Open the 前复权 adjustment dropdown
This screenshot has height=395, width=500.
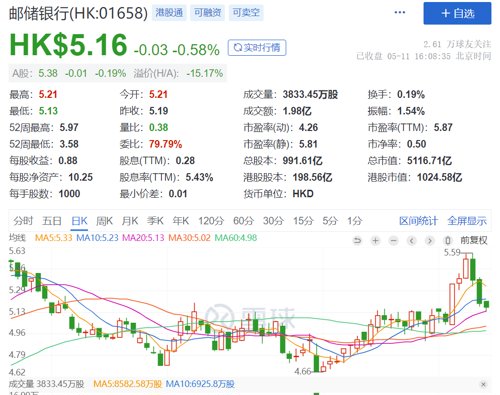pyautogui.click(x=474, y=240)
